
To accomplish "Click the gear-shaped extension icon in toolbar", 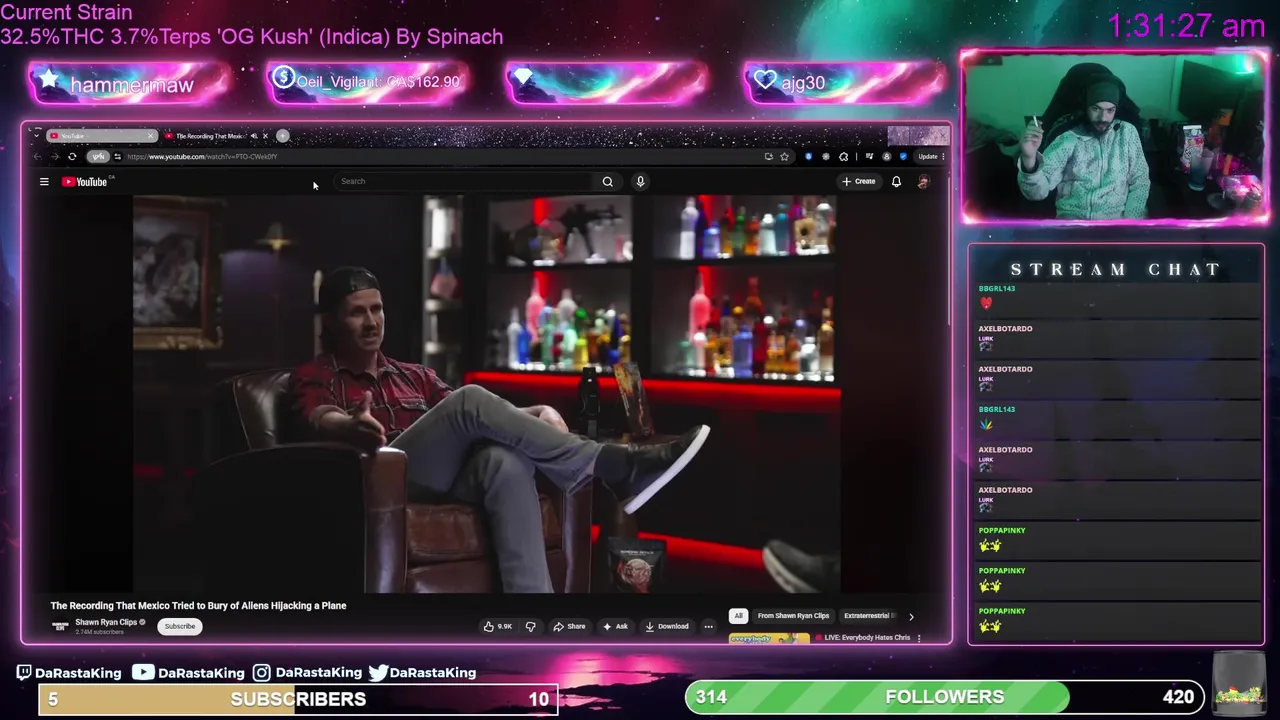I will coord(826,156).
